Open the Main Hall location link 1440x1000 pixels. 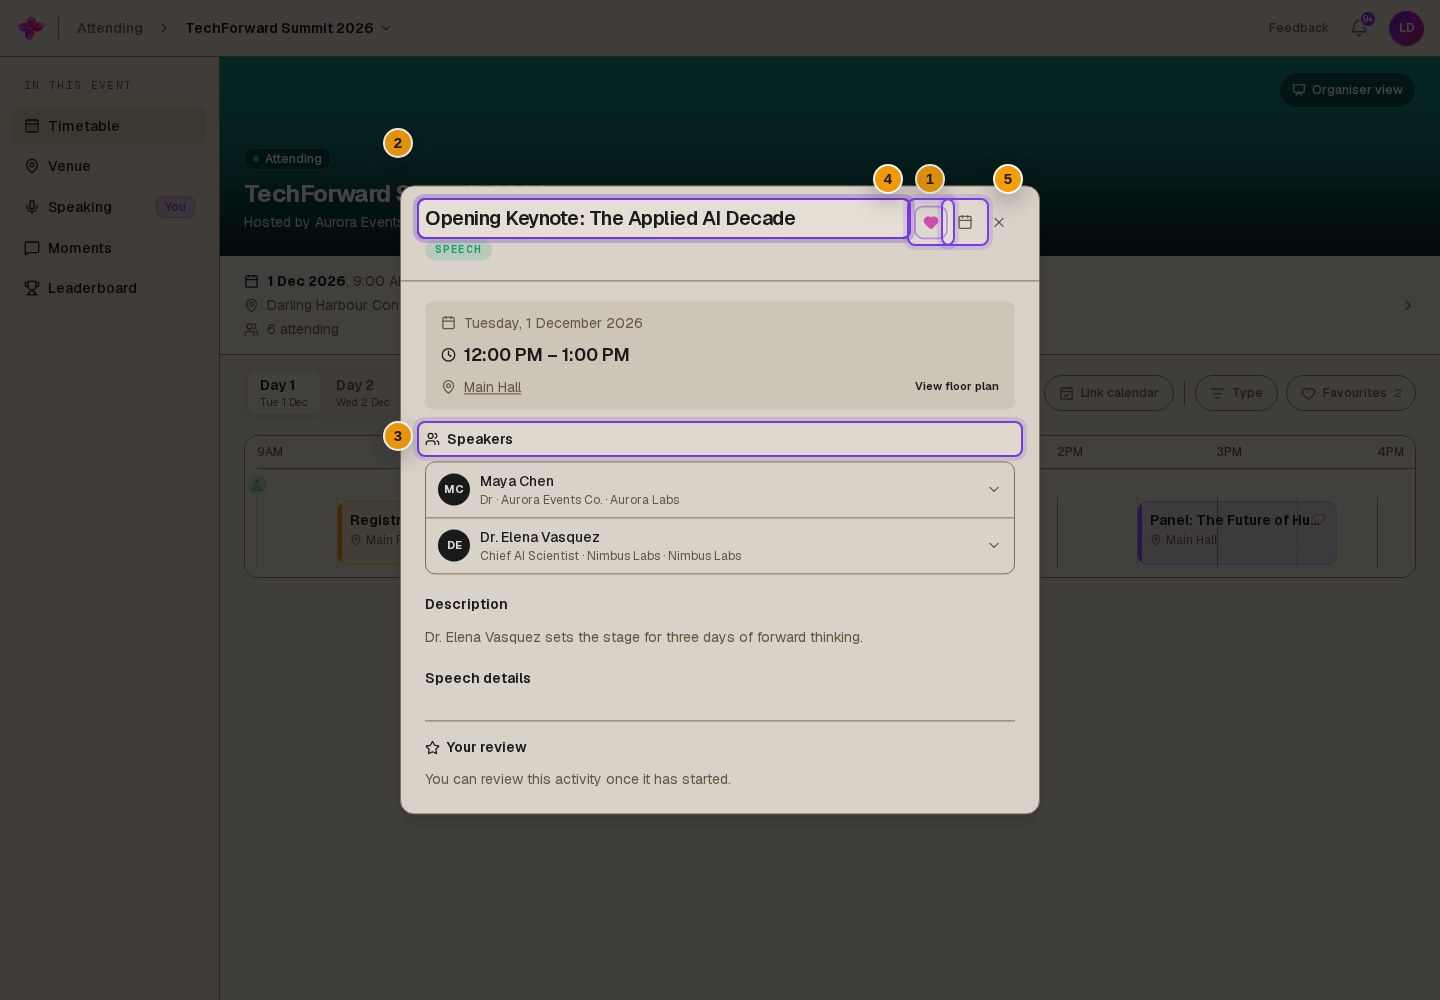click(x=492, y=387)
